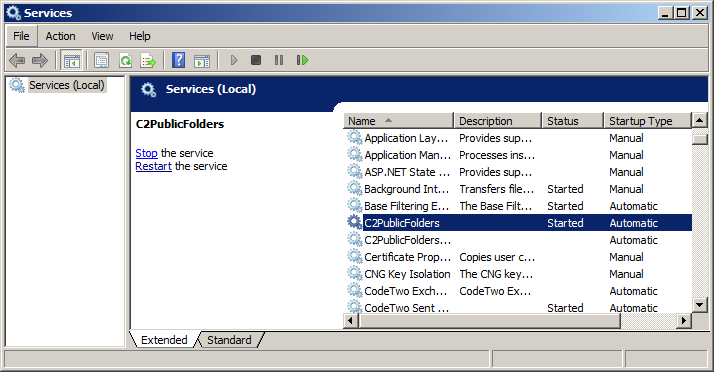Click 'Copies user c...' description cell

pyautogui.click(x=497, y=257)
